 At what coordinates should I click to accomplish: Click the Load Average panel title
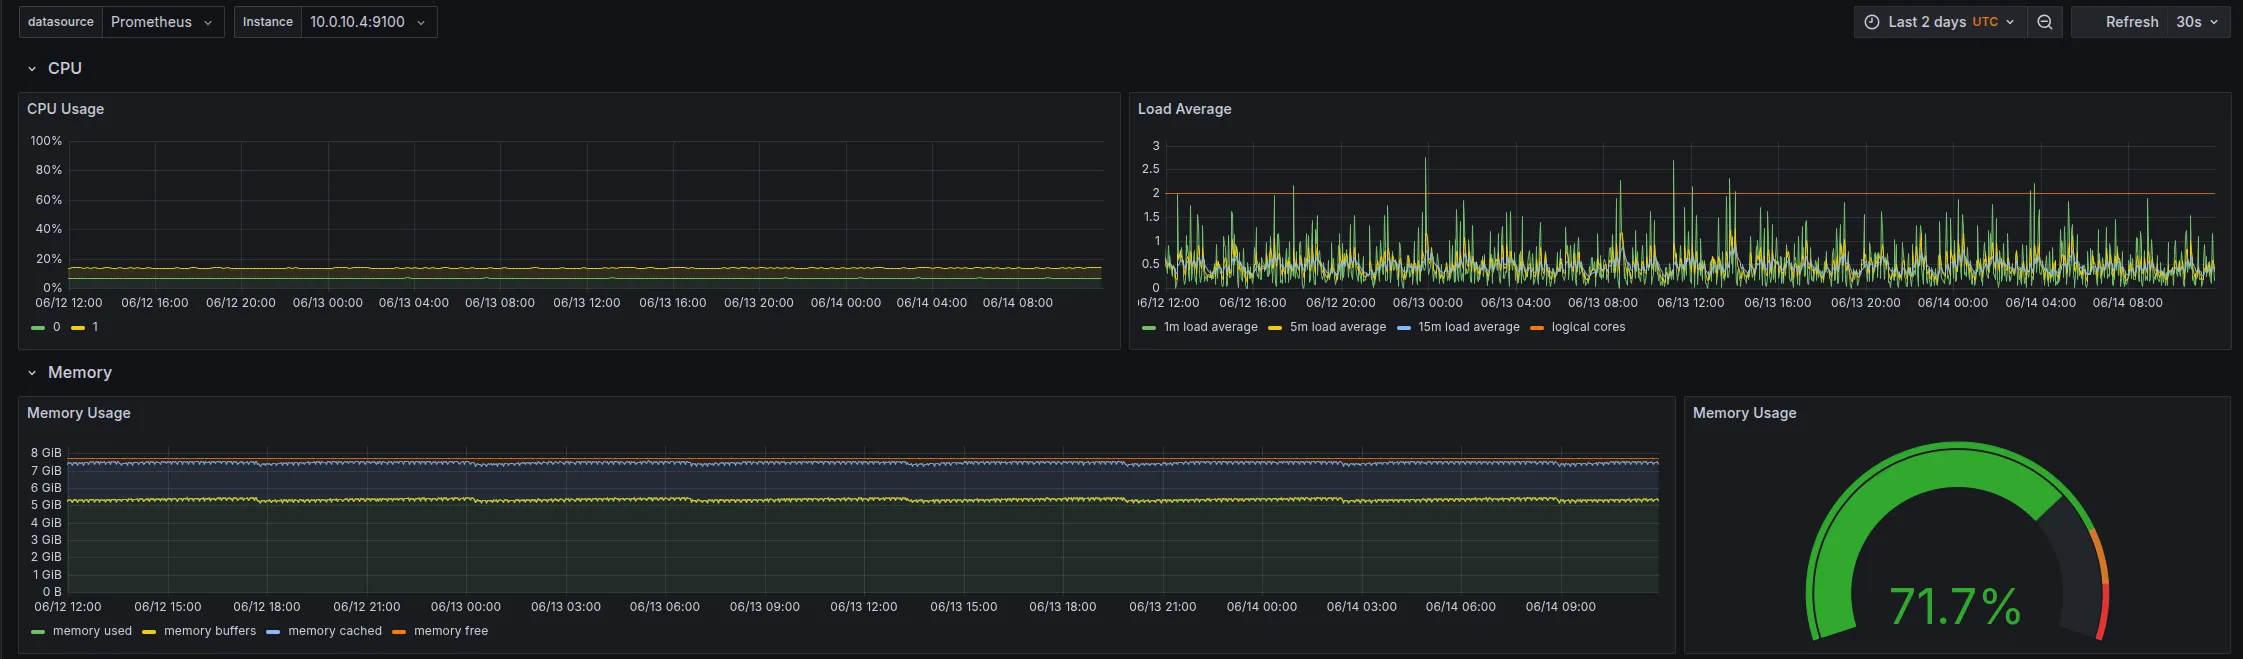1184,109
